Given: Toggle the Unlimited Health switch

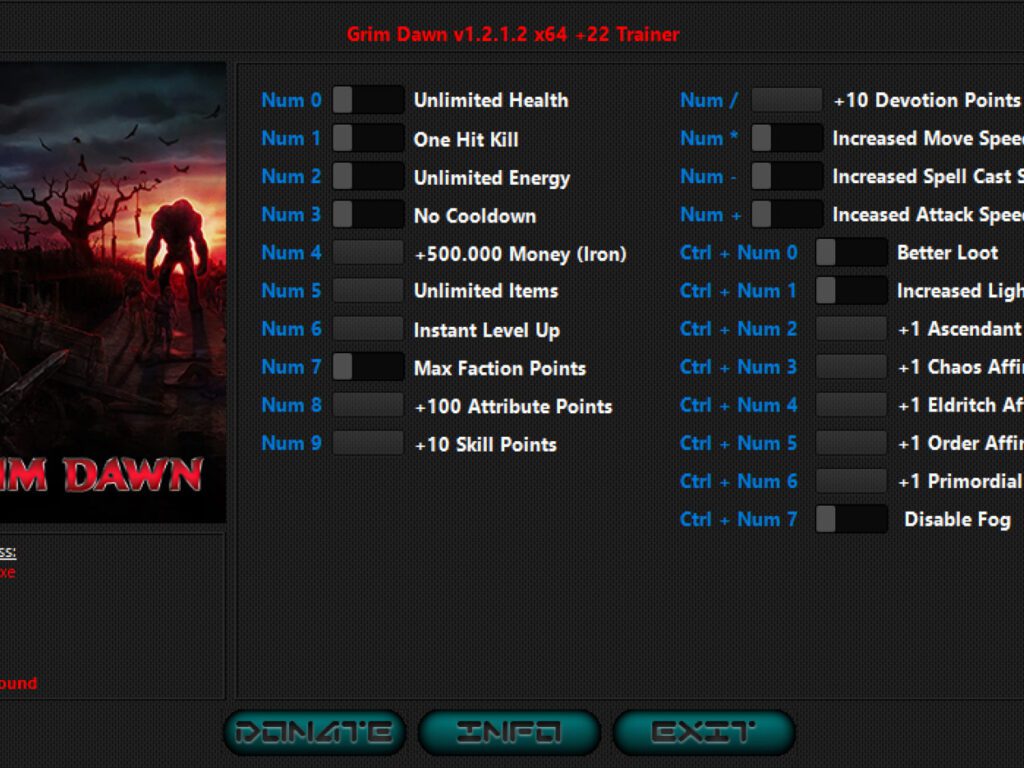Looking at the screenshot, I should click(368, 101).
